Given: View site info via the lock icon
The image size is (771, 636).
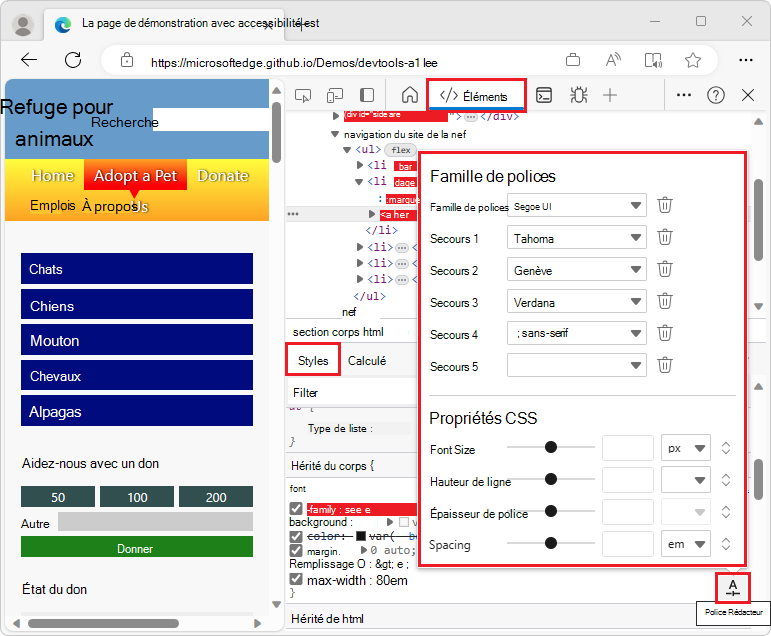Looking at the screenshot, I should [127, 60].
